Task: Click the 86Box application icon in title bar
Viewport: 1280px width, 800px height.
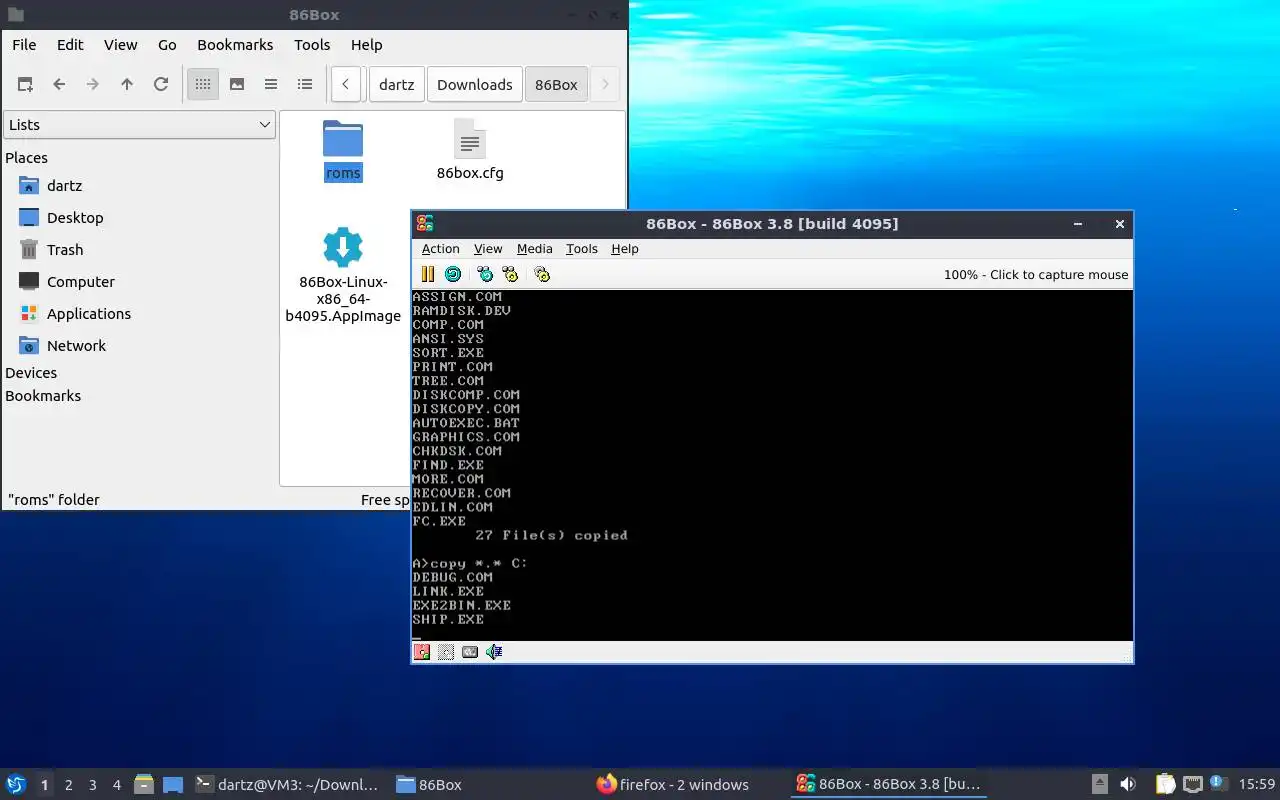Action: pos(425,224)
